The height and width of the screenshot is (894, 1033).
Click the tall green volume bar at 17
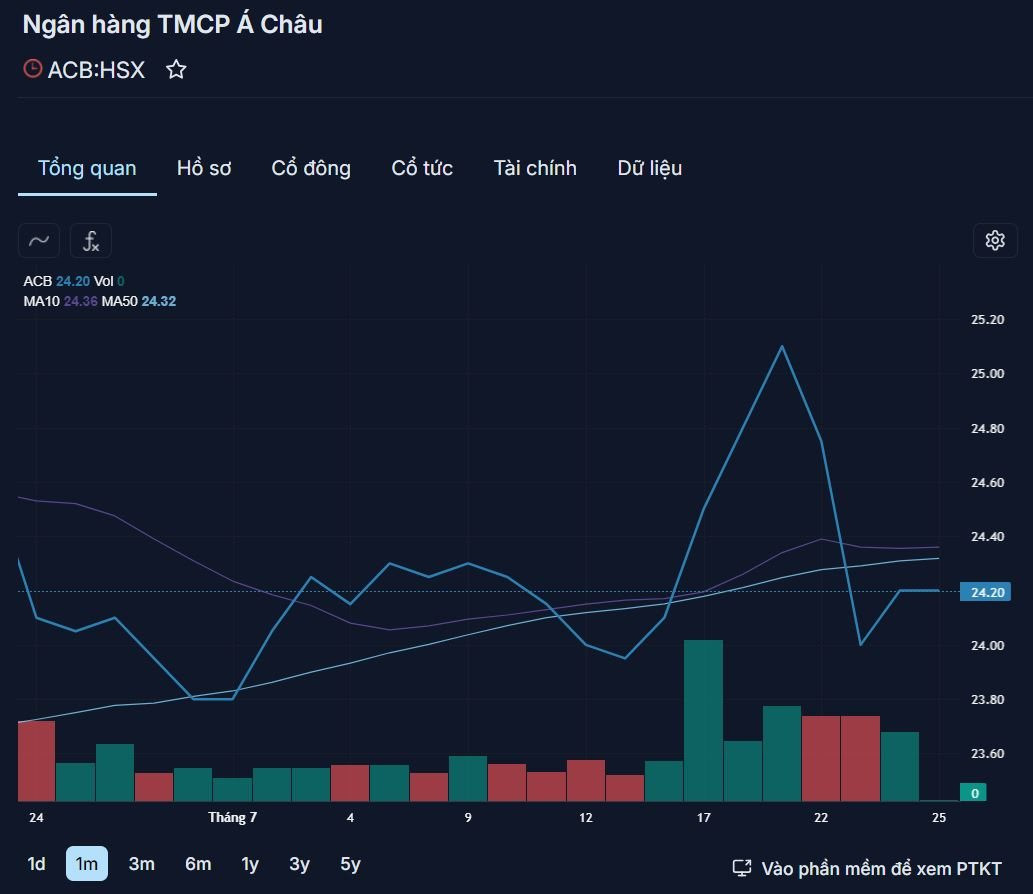[704, 720]
